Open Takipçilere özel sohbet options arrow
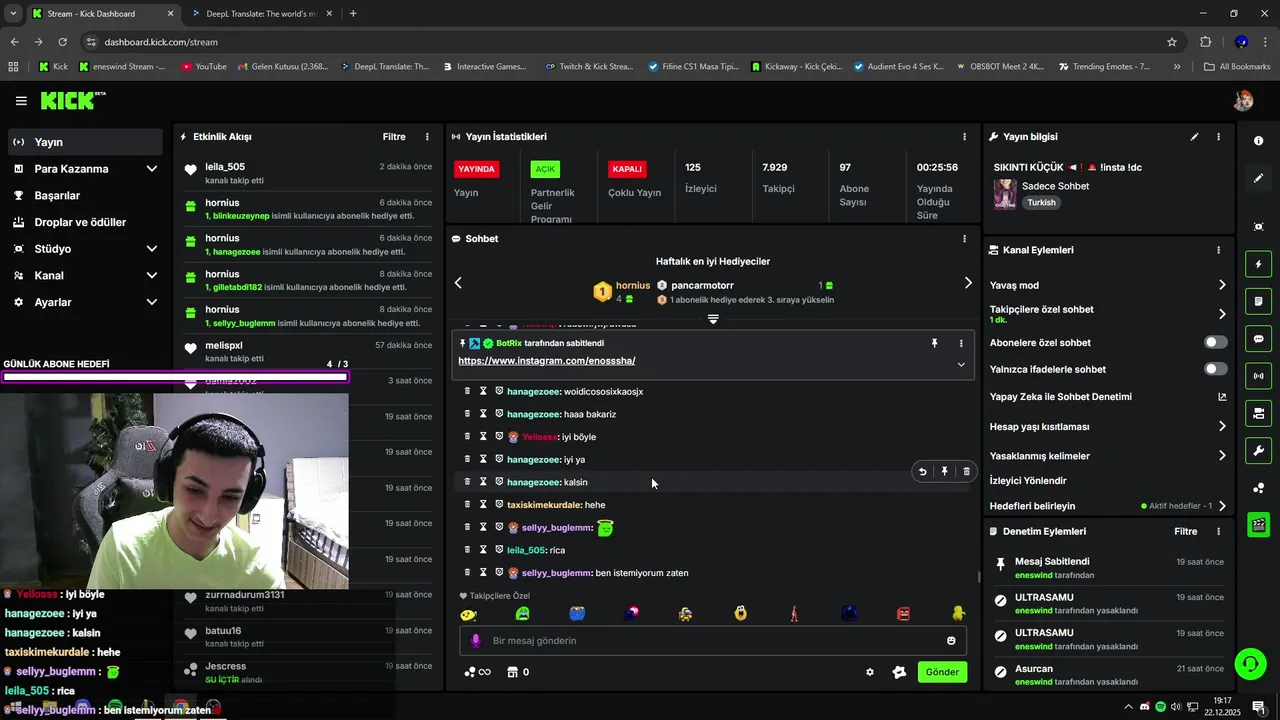1280x720 pixels. pyautogui.click(x=1222, y=314)
